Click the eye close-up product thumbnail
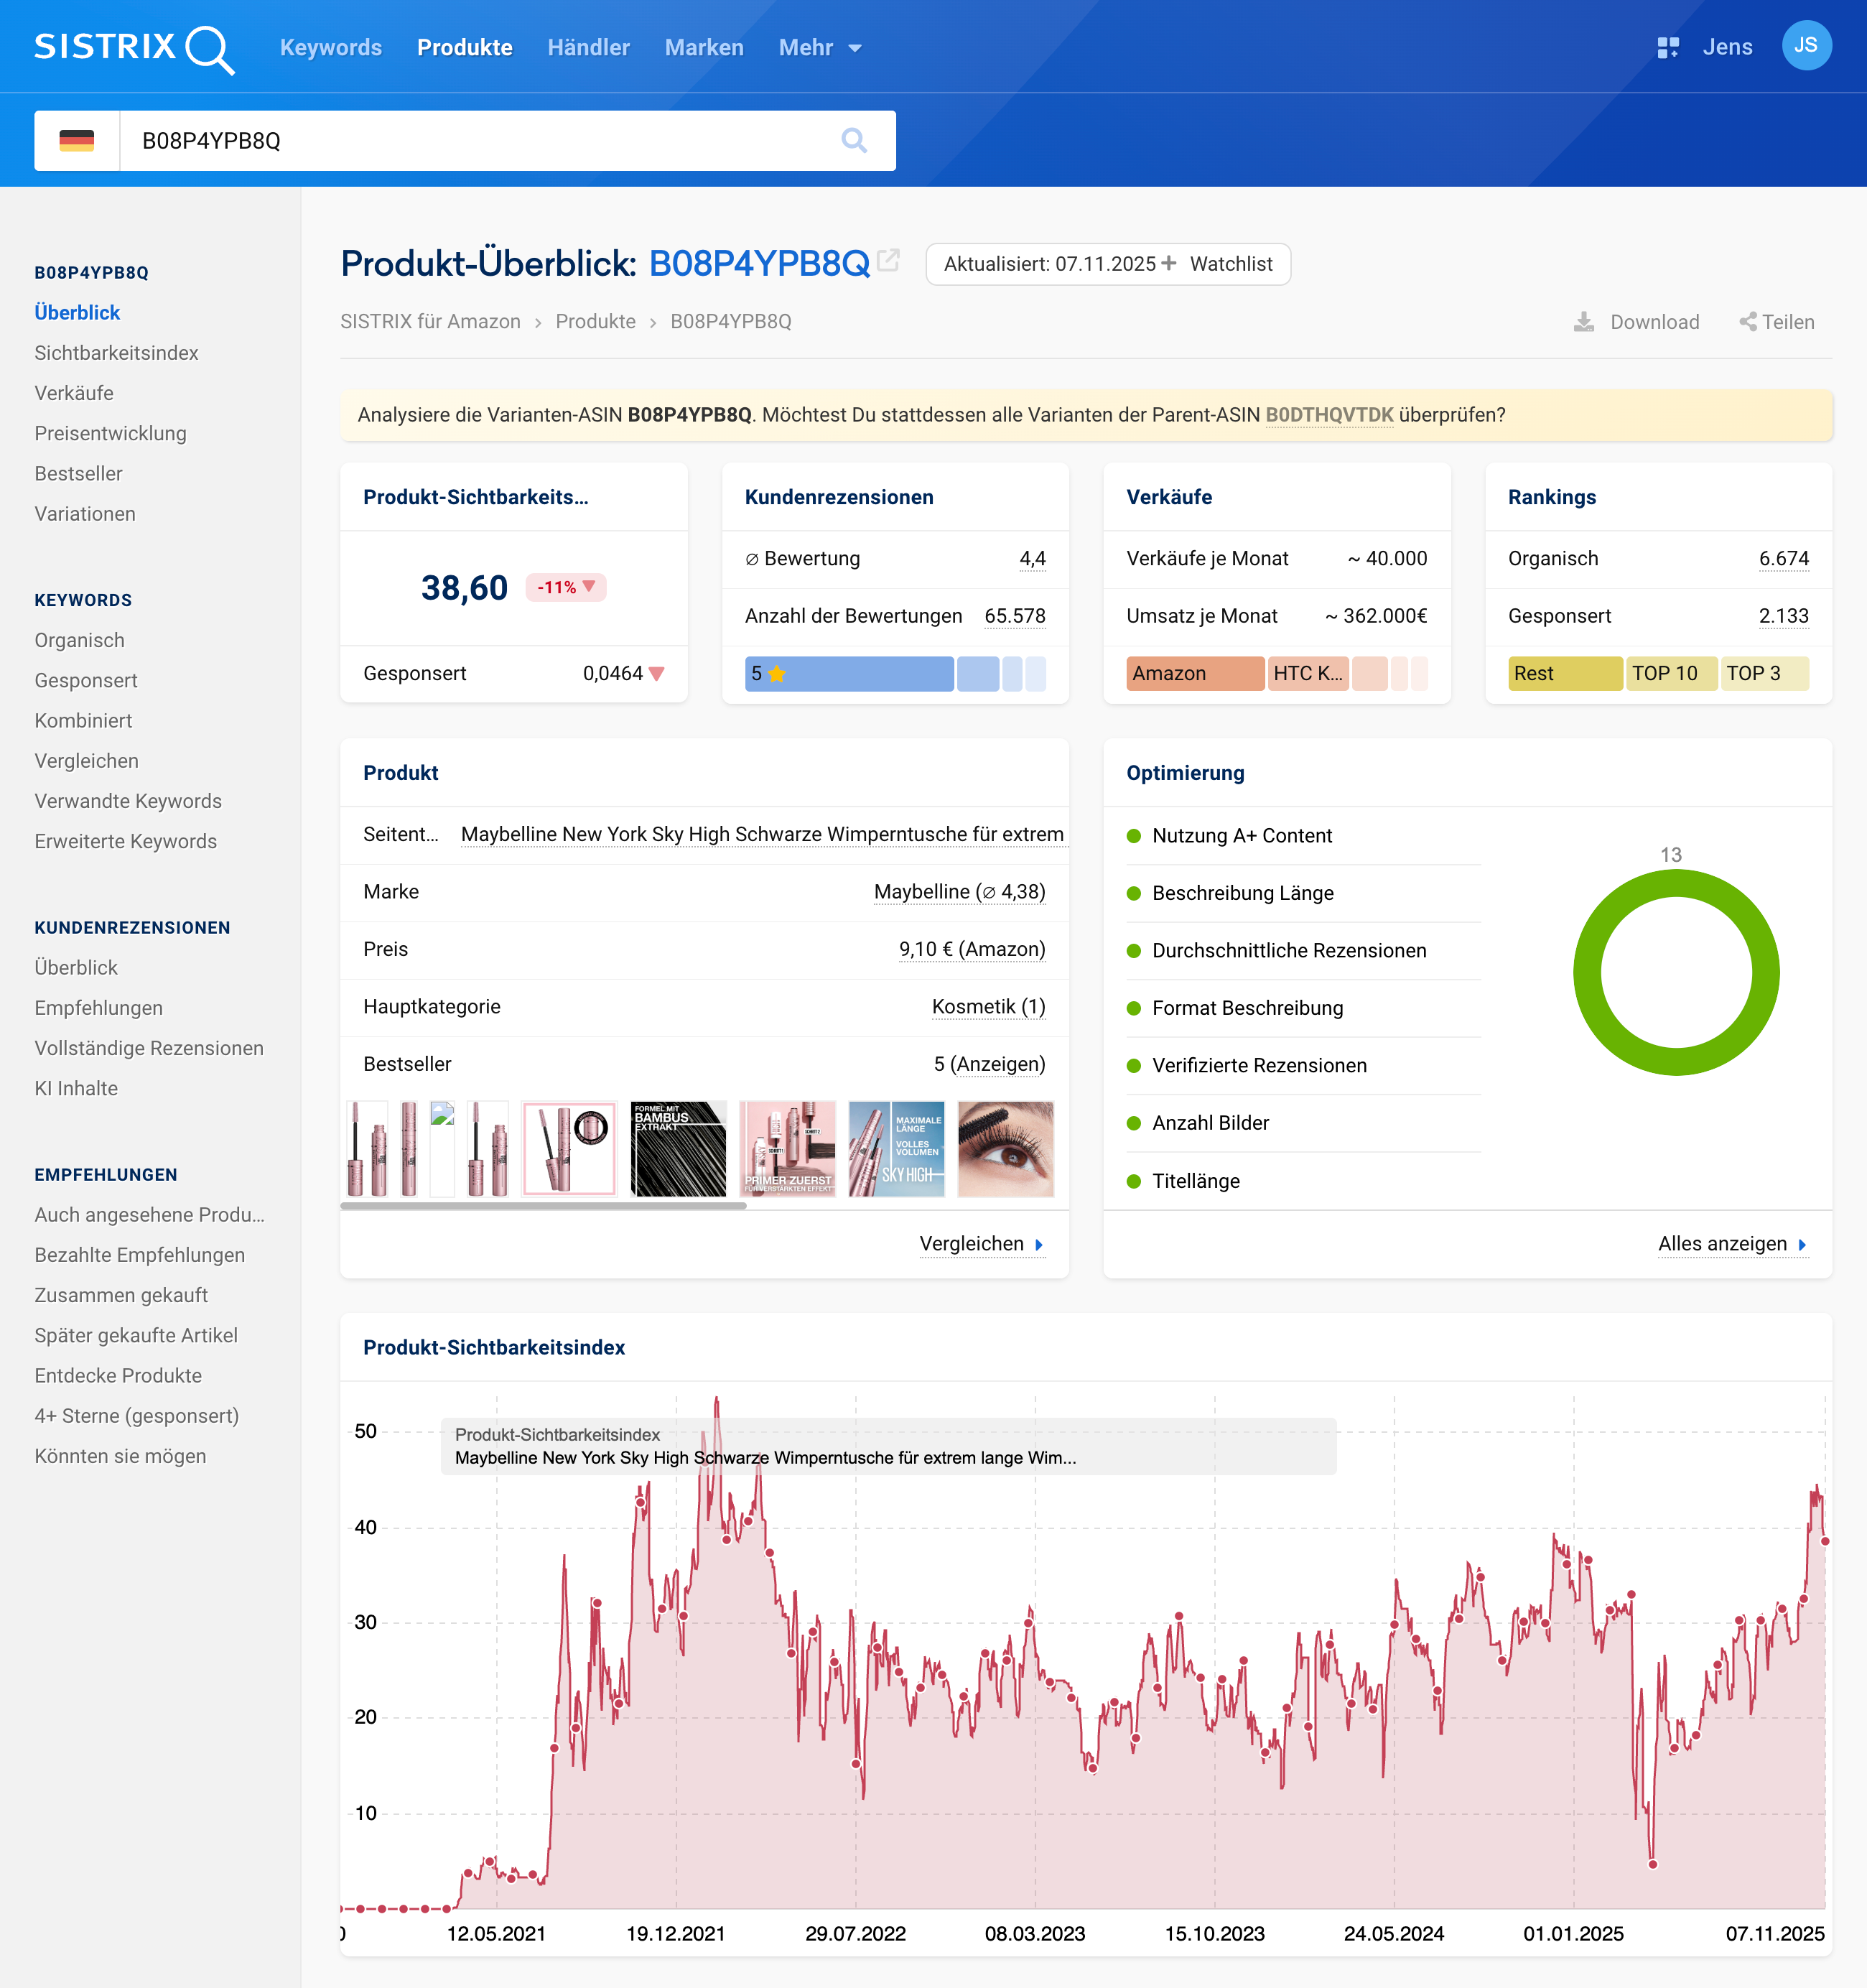Viewport: 1867px width, 1988px height. (x=1005, y=1148)
